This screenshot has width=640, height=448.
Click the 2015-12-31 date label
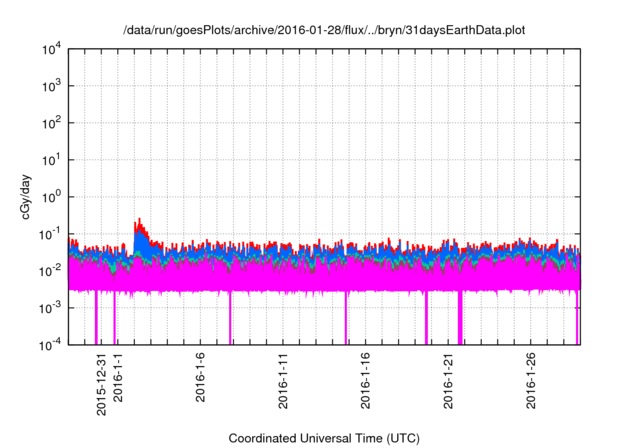click(x=101, y=384)
